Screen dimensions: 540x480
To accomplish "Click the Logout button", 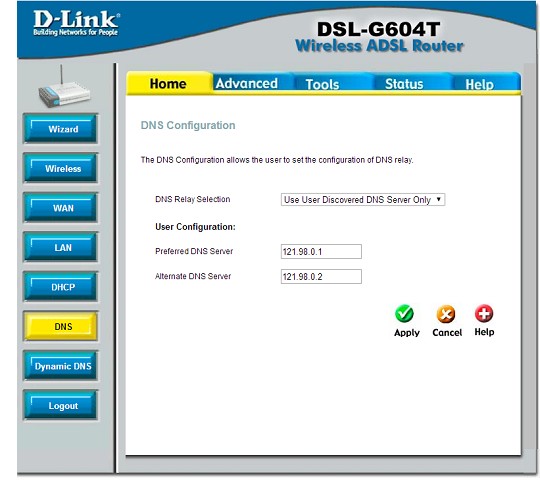I will coord(61,405).
